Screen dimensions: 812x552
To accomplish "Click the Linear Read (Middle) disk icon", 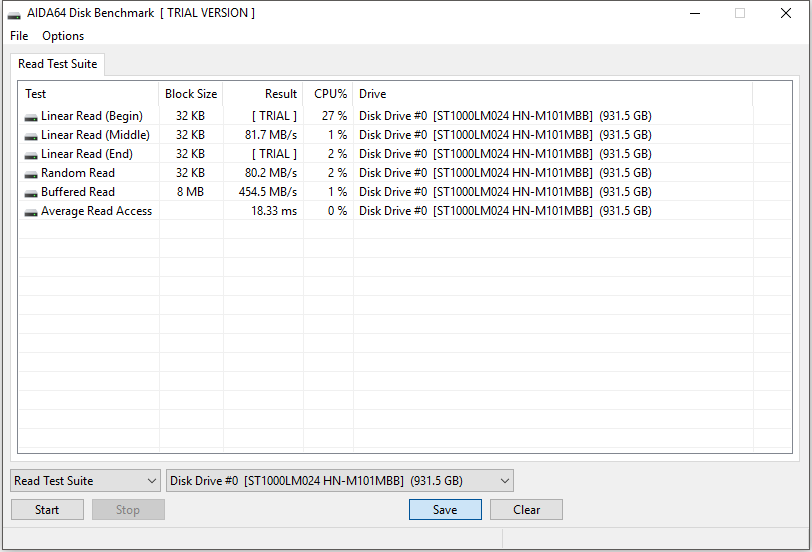I will 31,137.
